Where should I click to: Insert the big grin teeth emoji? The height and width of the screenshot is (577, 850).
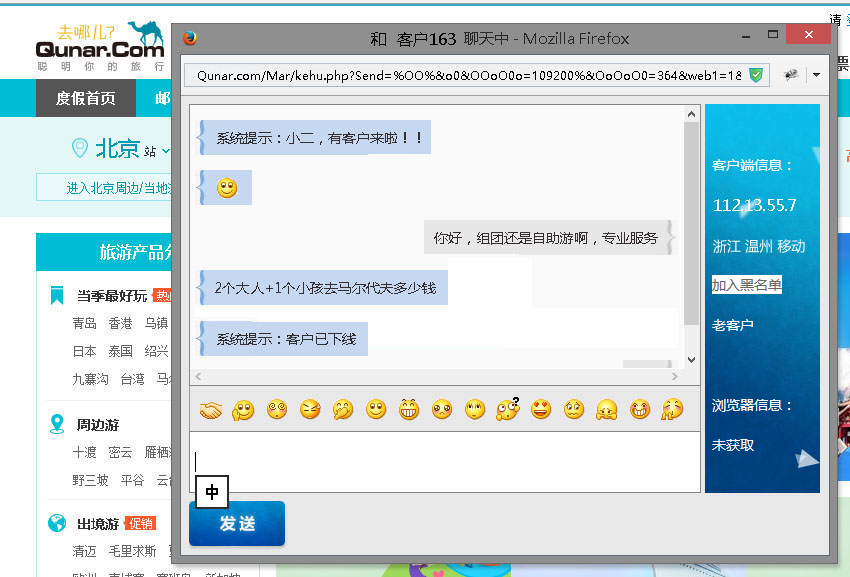[x=408, y=409]
